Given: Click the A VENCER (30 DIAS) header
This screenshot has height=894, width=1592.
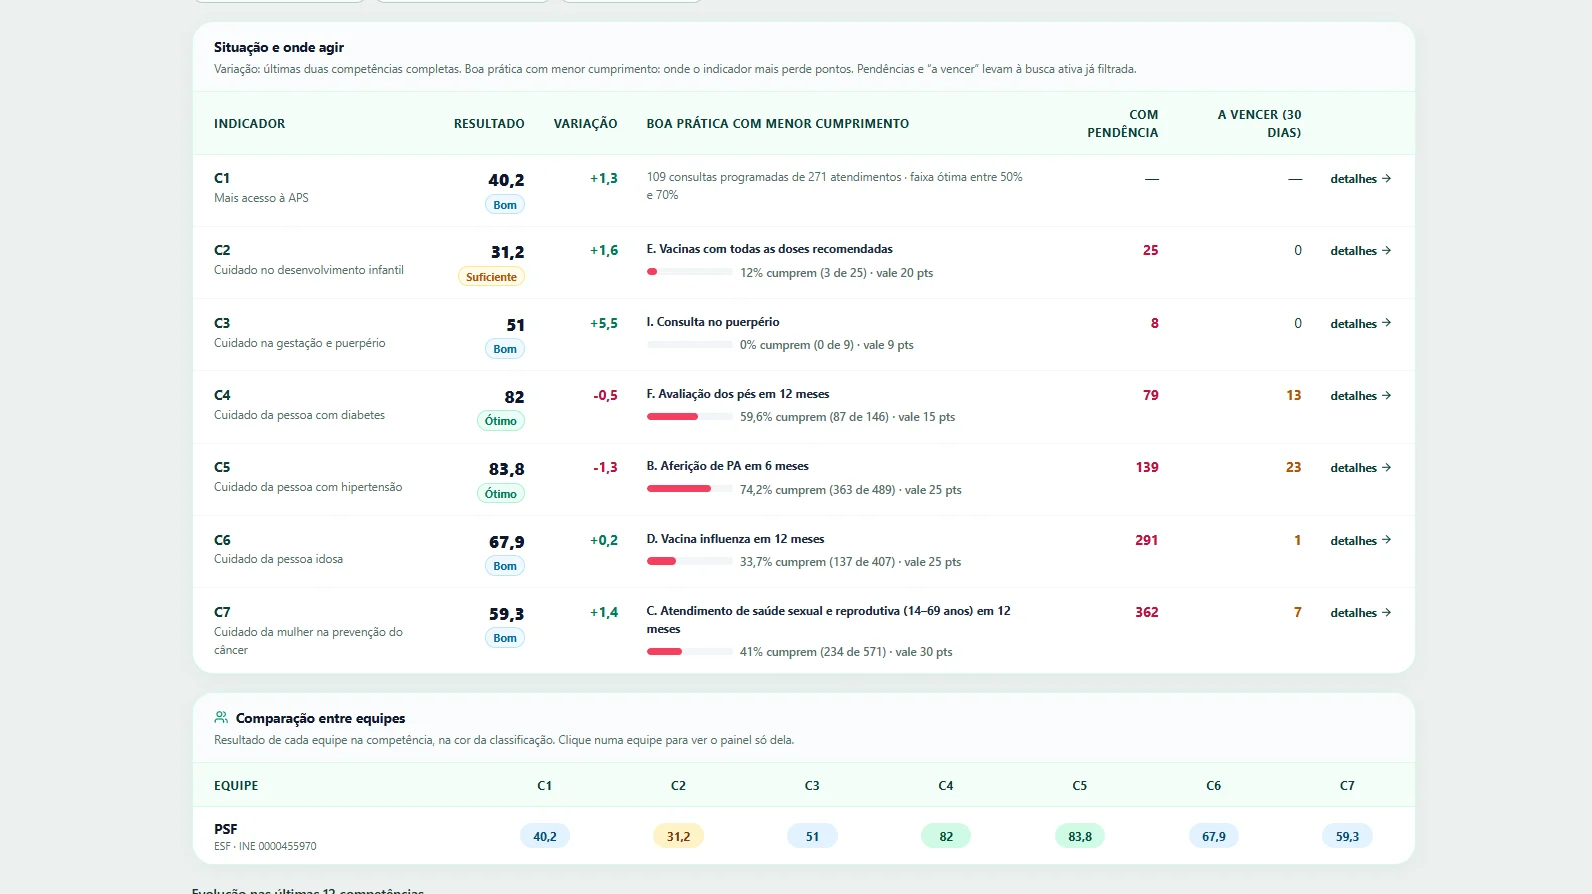Looking at the screenshot, I should (1259, 124).
